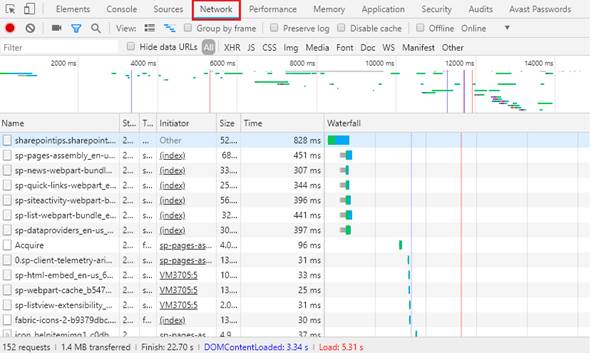Viewport: 601px width, 363px height.
Task: Select the sp-listview-extensibility request
Action: pyautogui.click(x=63, y=305)
